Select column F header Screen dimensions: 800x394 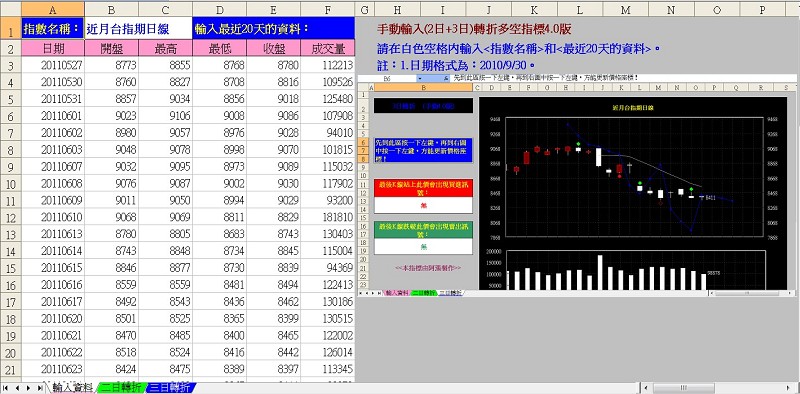pyautogui.click(x=328, y=9)
